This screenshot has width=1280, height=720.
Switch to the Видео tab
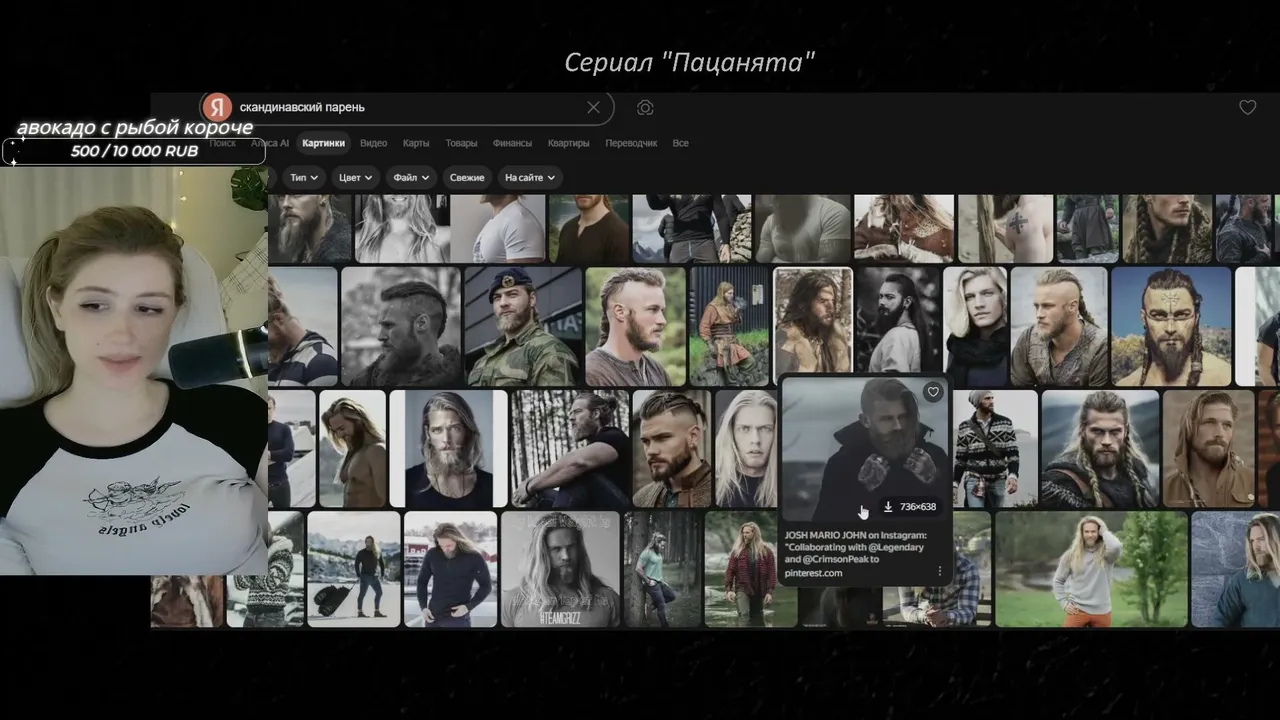pos(373,143)
